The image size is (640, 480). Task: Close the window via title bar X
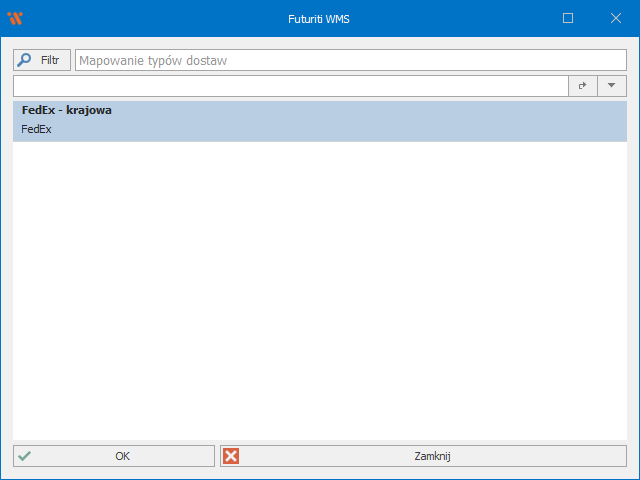(615, 18)
